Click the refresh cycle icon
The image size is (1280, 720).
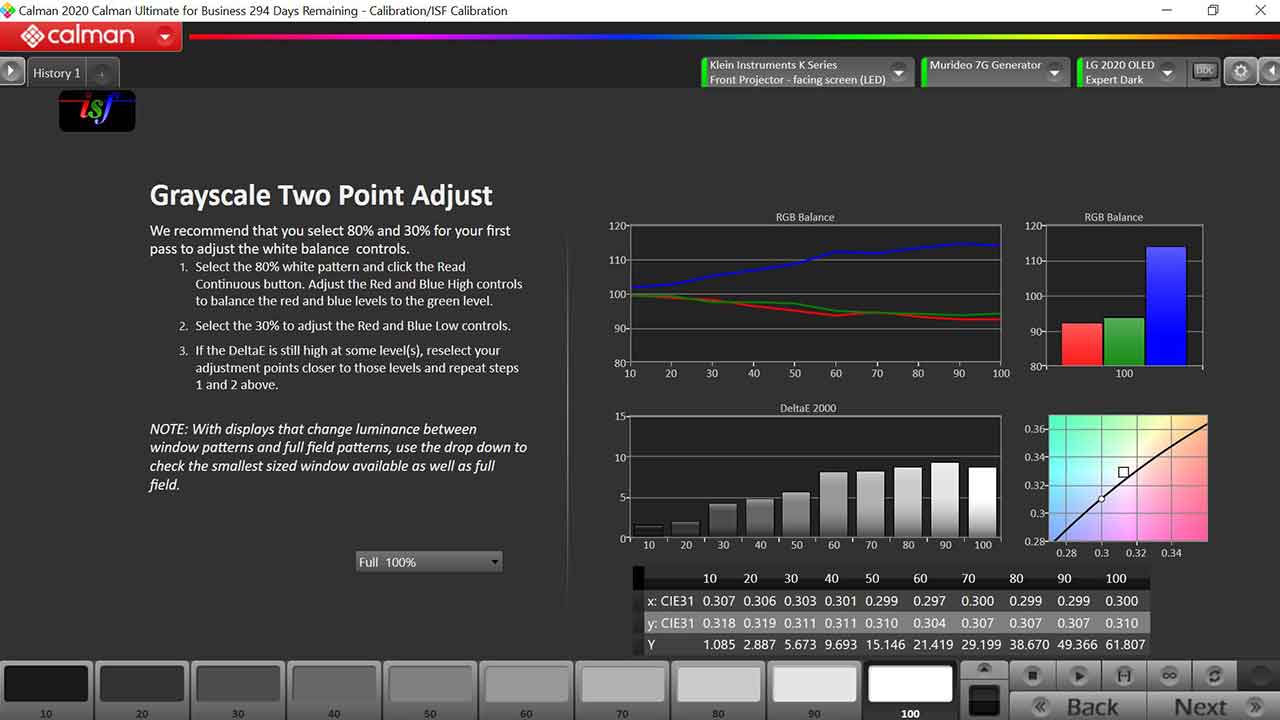tap(1215, 676)
